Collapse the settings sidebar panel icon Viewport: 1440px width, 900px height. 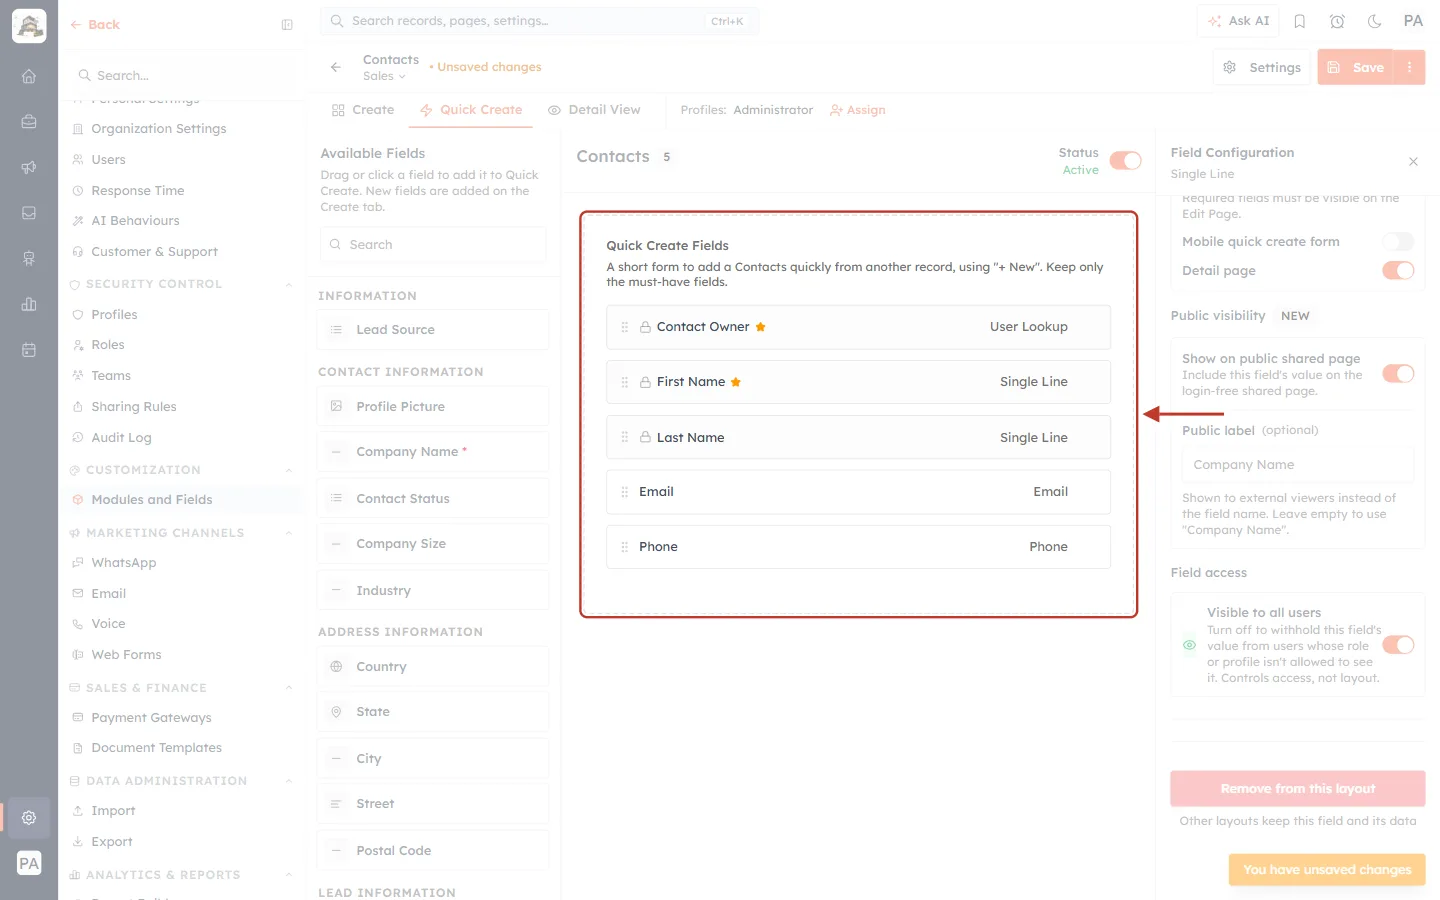tap(287, 25)
